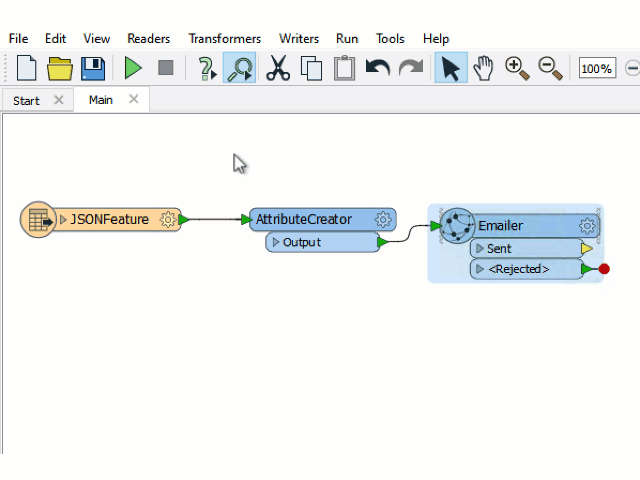Open AttributeCreator gear parameters
Image resolution: width=640 pixels, height=480 pixels.
(383, 220)
